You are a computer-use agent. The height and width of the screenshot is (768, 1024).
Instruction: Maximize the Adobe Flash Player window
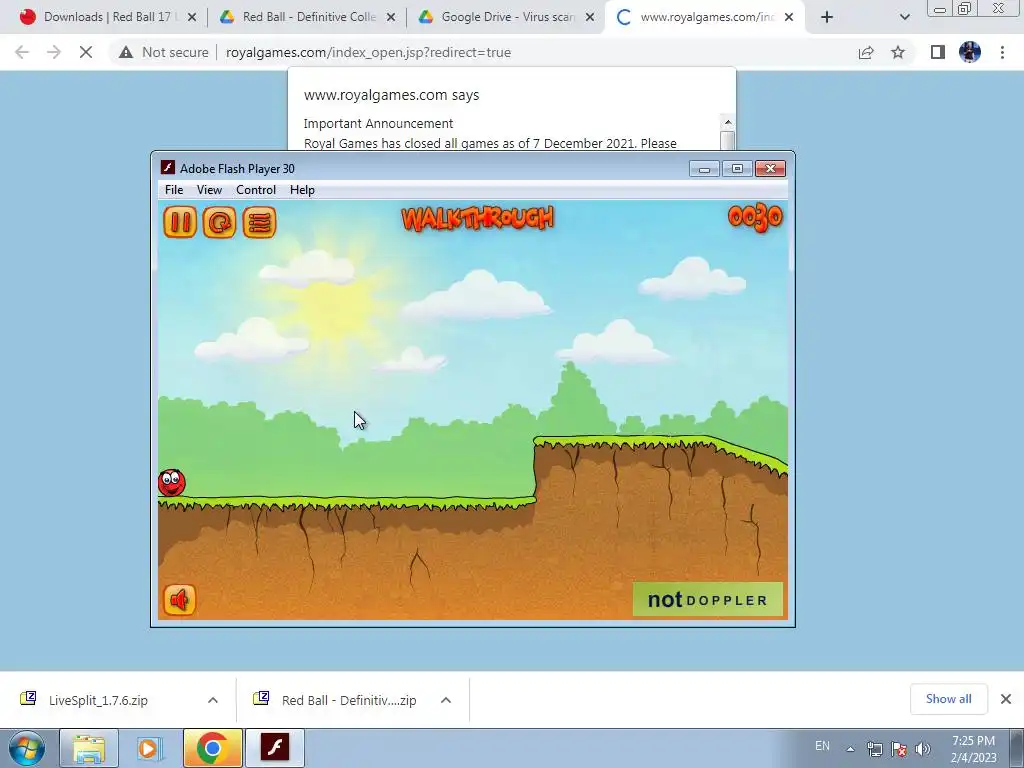click(737, 169)
